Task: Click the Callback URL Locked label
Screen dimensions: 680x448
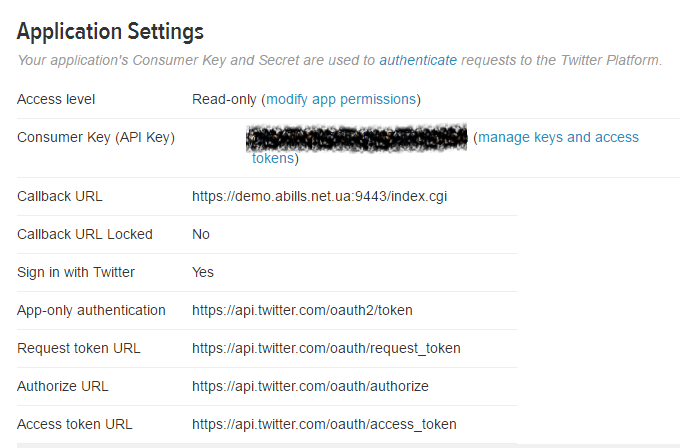Action: tap(85, 235)
